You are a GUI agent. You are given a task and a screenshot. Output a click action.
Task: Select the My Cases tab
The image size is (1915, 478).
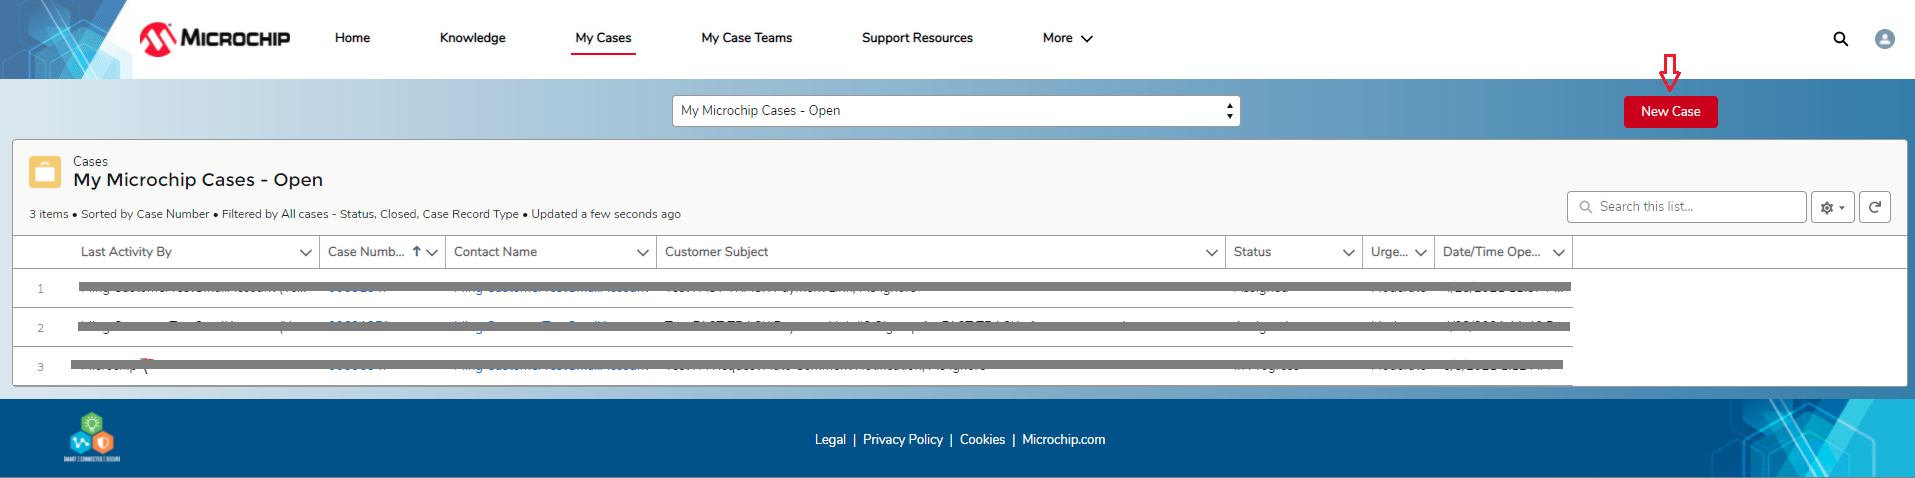pyautogui.click(x=603, y=38)
